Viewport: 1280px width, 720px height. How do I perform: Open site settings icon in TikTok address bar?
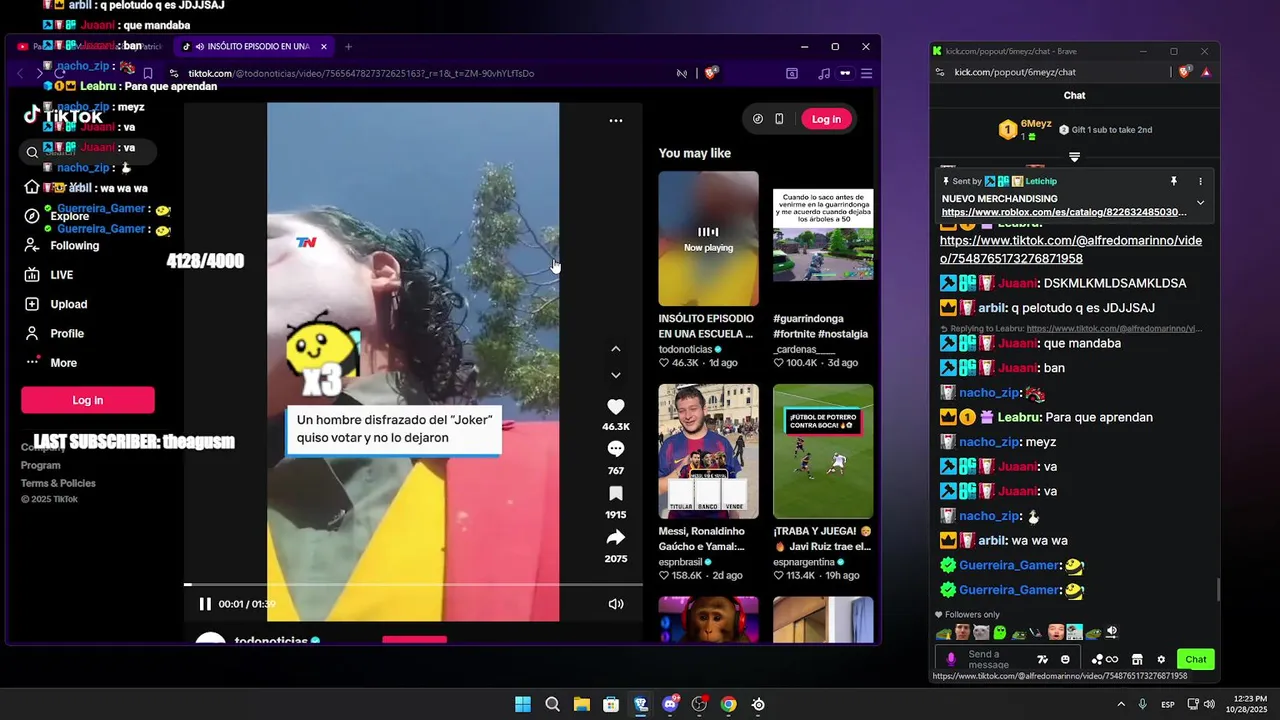tap(174, 73)
